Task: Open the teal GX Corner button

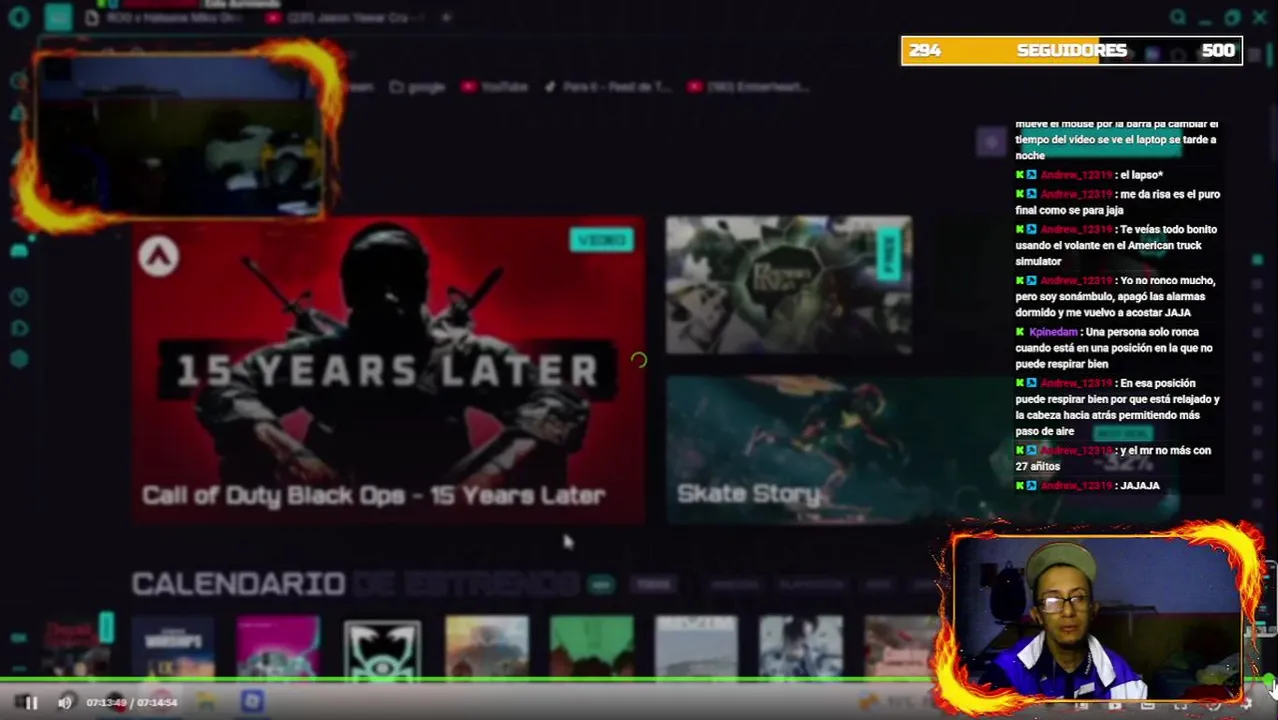Action: click(x=58, y=17)
